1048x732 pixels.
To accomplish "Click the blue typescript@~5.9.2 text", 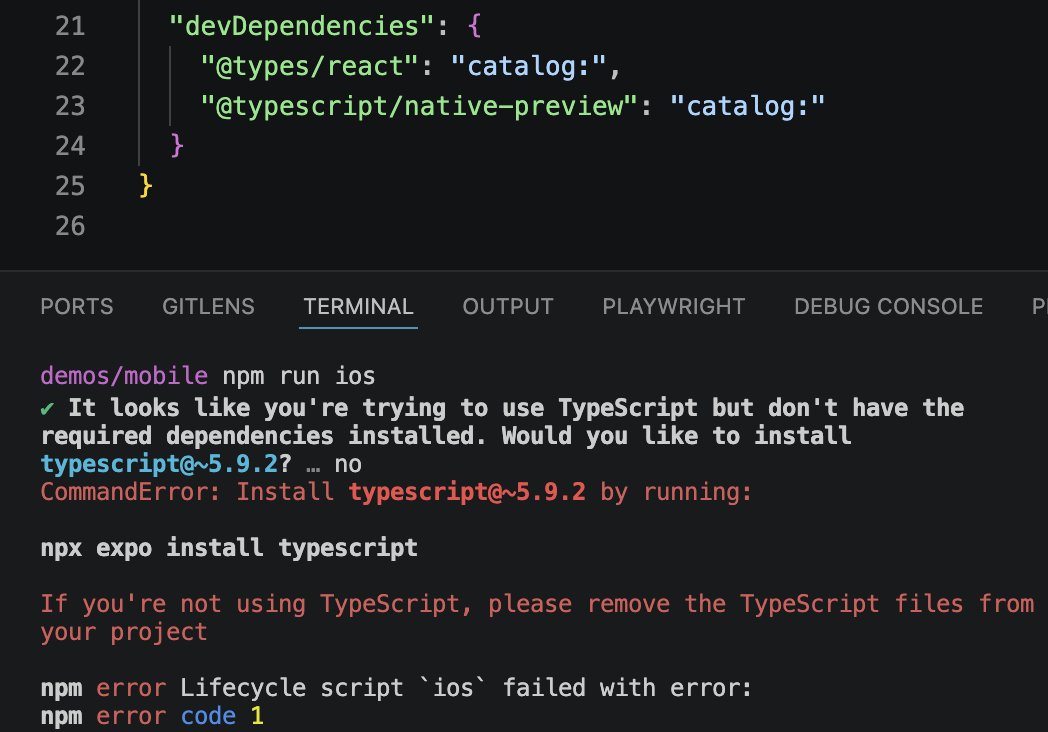I will pyautogui.click(x=159, y=463).
